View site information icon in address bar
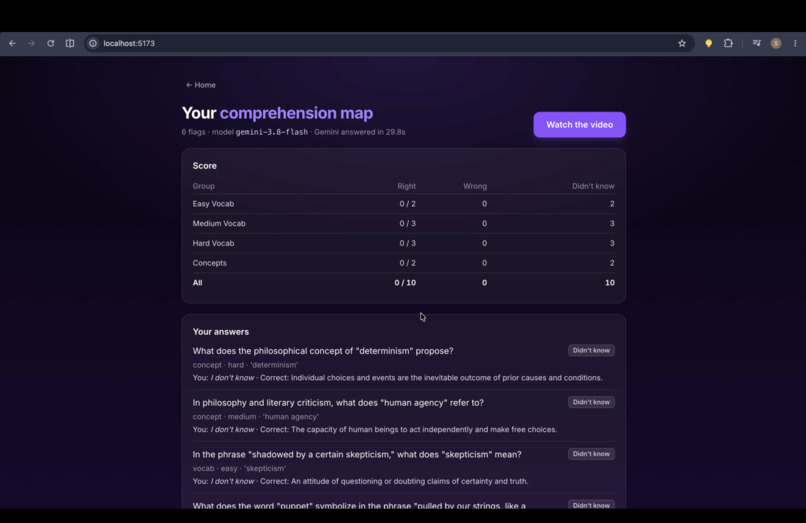Viewport: 806px width, 523px height. tap(93, 43)
